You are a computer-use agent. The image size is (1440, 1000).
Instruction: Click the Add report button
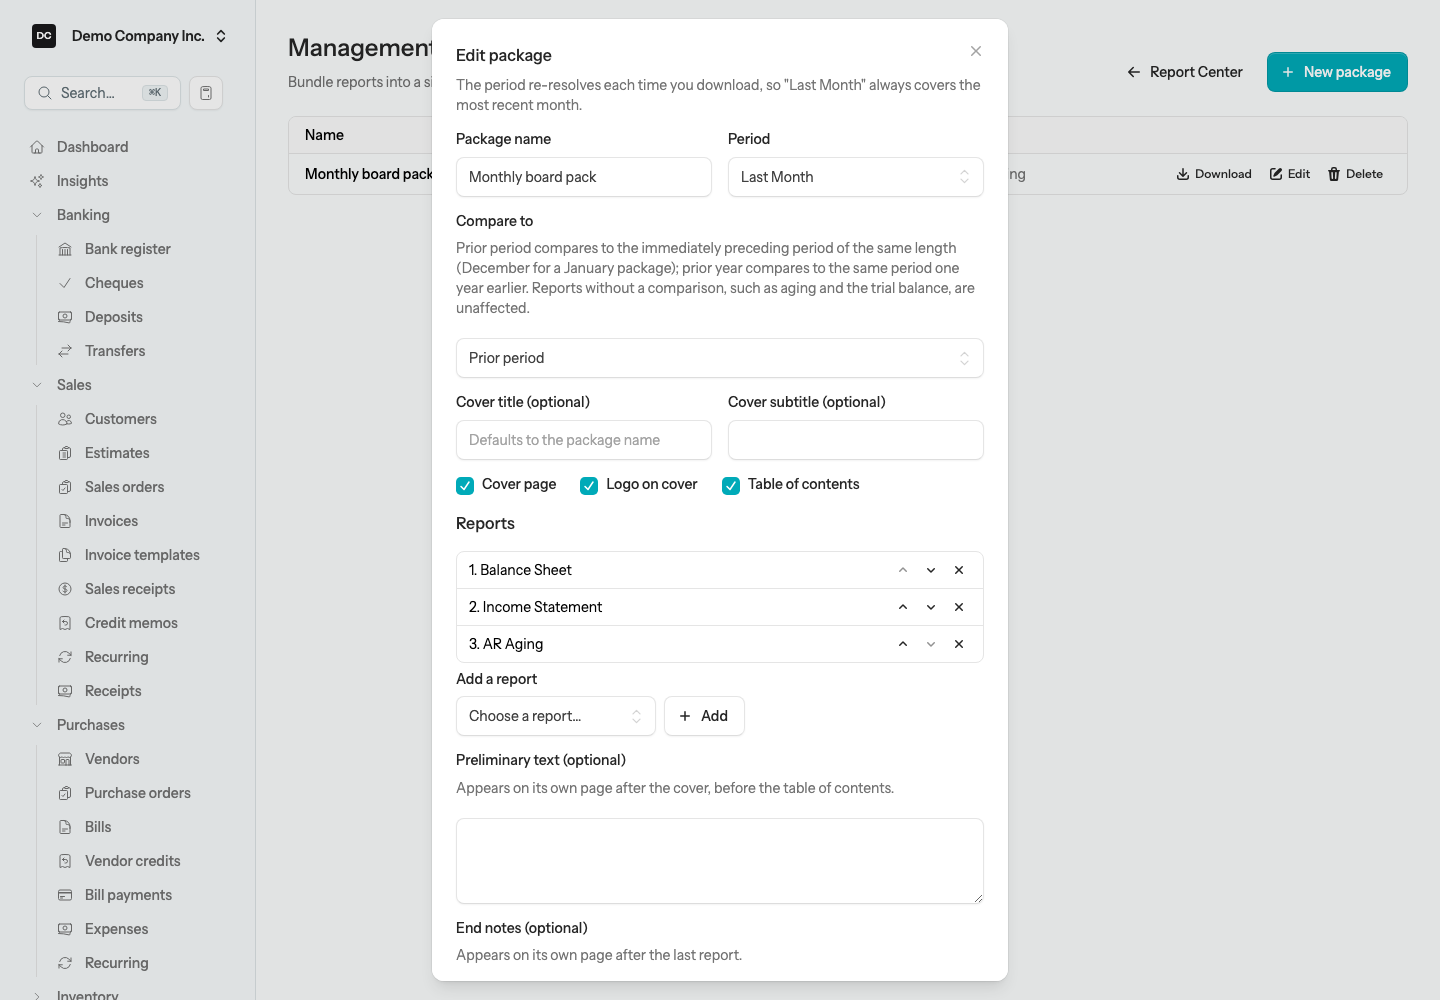tap(704, 716)
